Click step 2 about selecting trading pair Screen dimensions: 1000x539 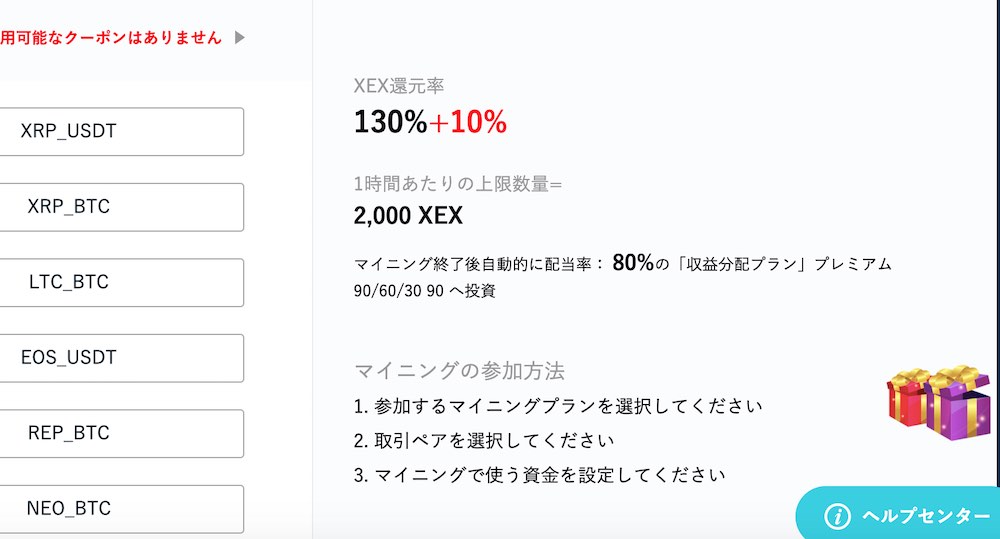pos(484,441)
